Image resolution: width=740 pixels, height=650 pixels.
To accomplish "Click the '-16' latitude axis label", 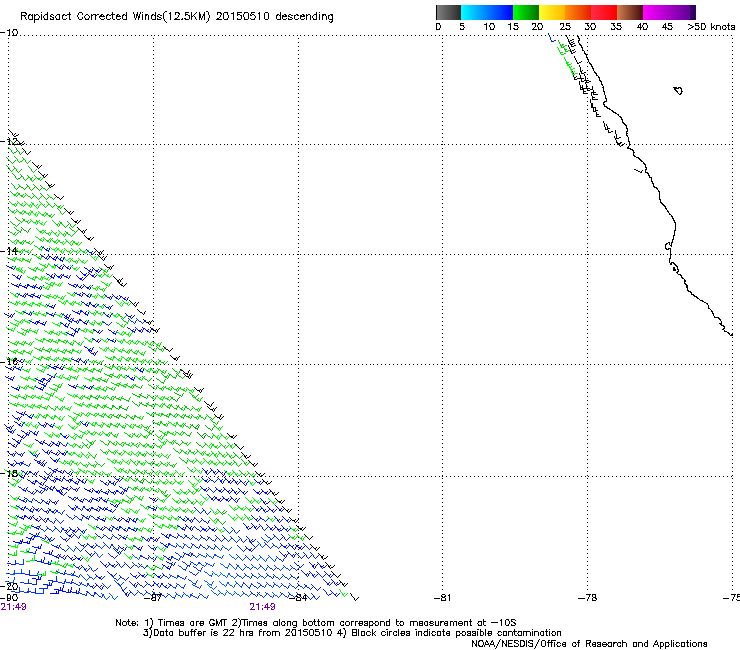I will tap(9, 362).
